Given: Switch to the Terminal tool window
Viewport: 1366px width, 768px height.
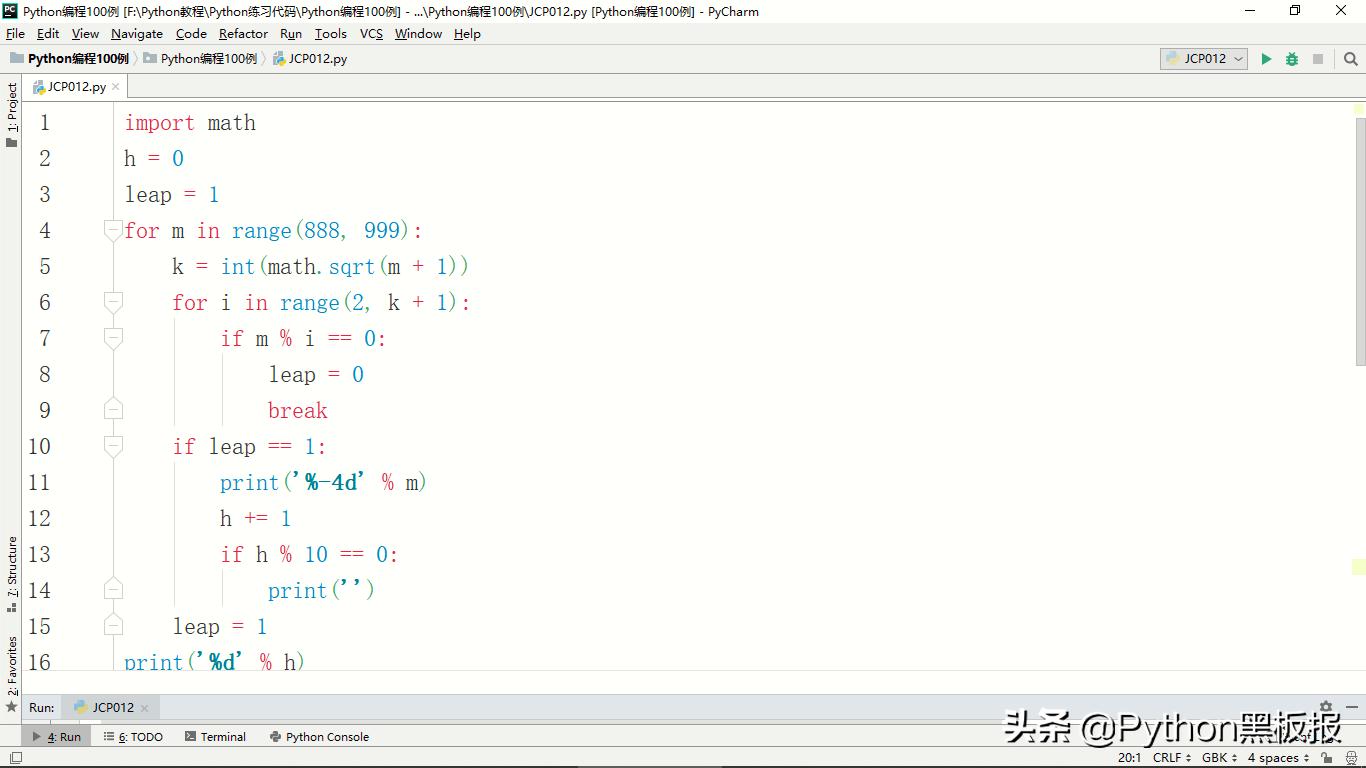Looking at the screenshot, I should coord(215,737).
